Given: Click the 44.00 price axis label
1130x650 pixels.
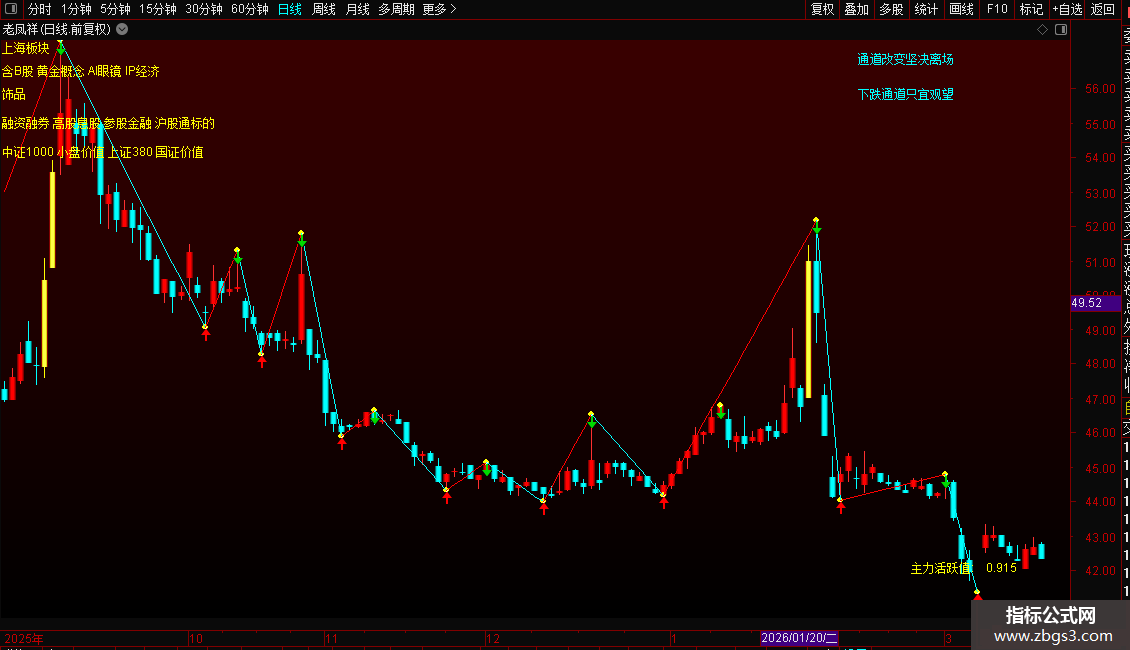Looking at the screenshot, I should click(1100, 502).
